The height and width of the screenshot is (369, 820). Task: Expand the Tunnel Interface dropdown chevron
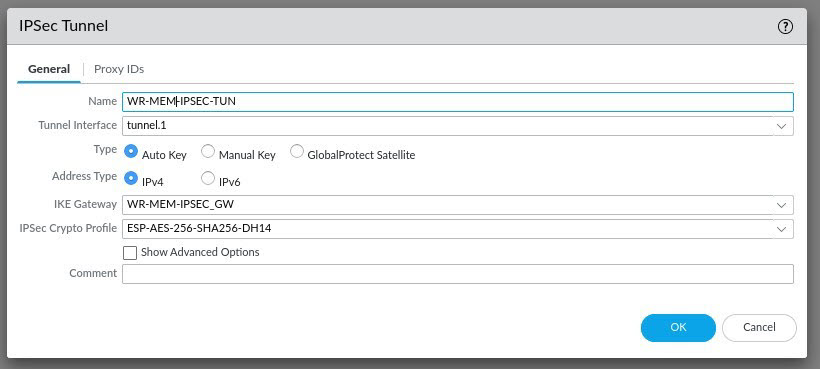(x=781, y=126)
